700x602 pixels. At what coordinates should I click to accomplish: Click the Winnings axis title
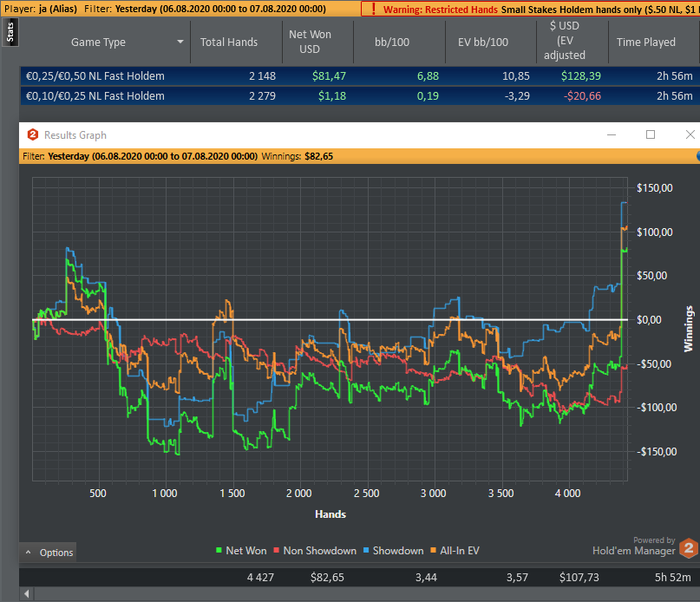click(688, 329)
